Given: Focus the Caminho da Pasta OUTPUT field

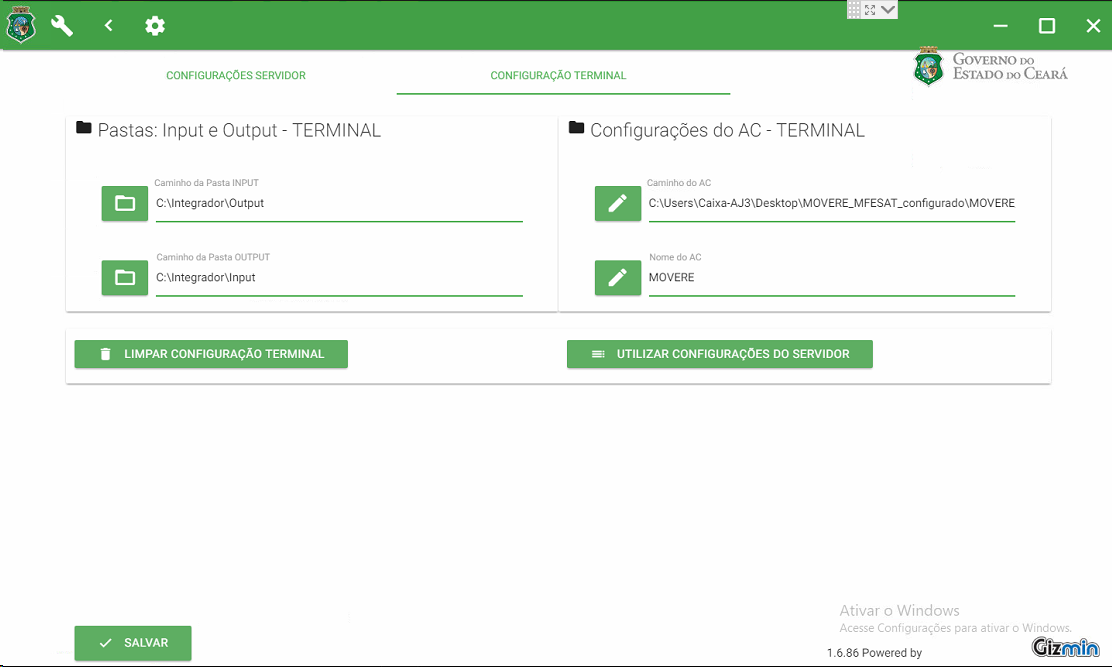Looking at the screenshot, I should (x=339, y=278).
